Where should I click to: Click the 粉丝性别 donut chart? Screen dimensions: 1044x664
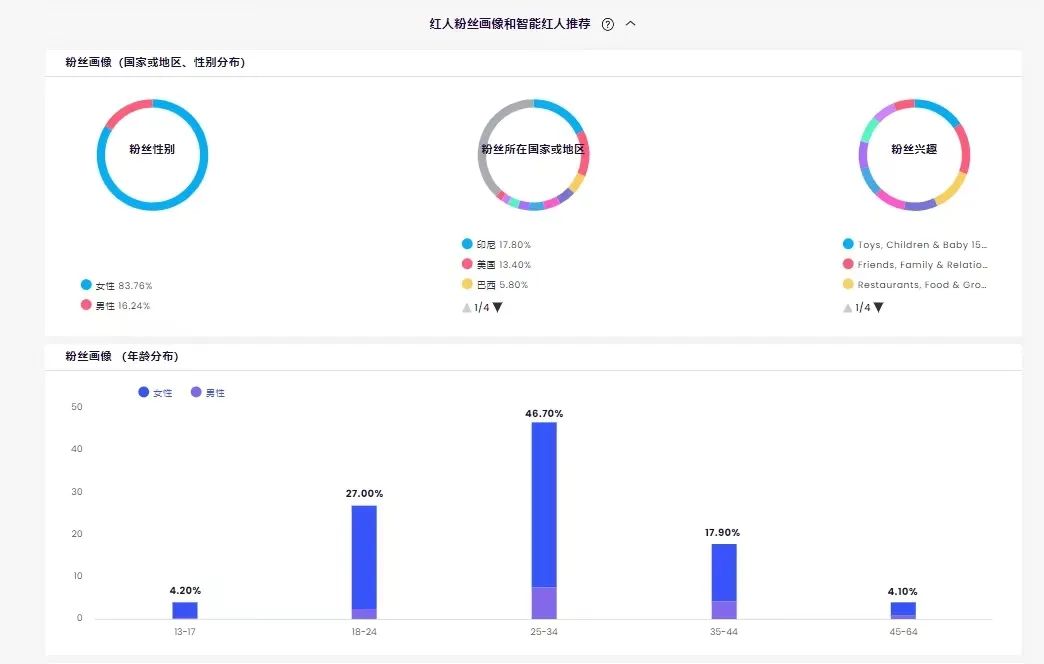click(x=152, y=155)
